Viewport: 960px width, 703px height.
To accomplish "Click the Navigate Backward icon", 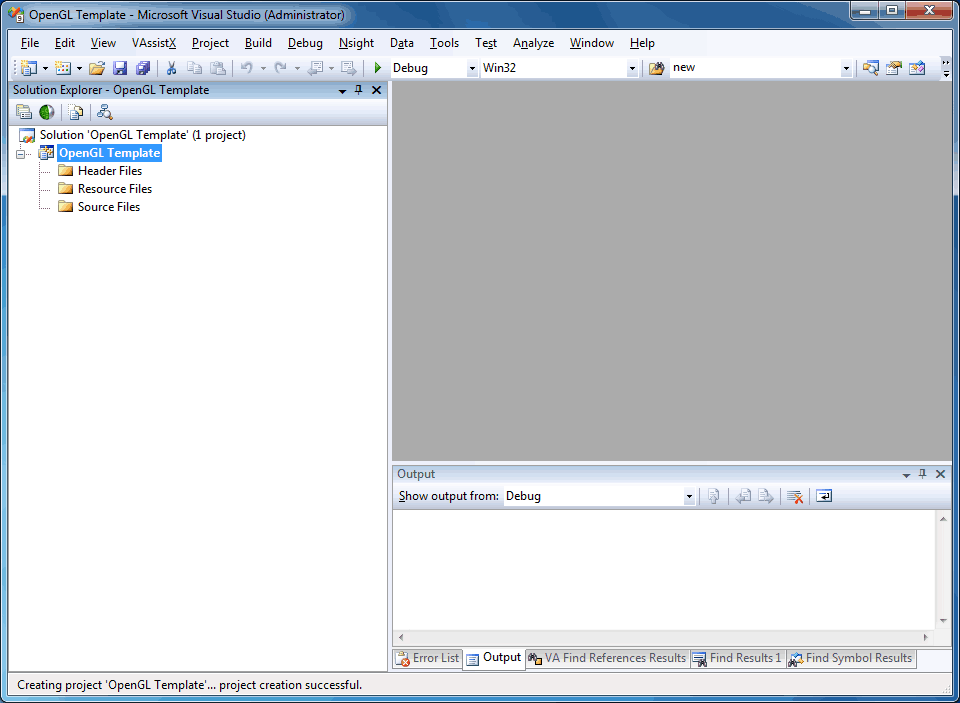I will click(315, 68).
